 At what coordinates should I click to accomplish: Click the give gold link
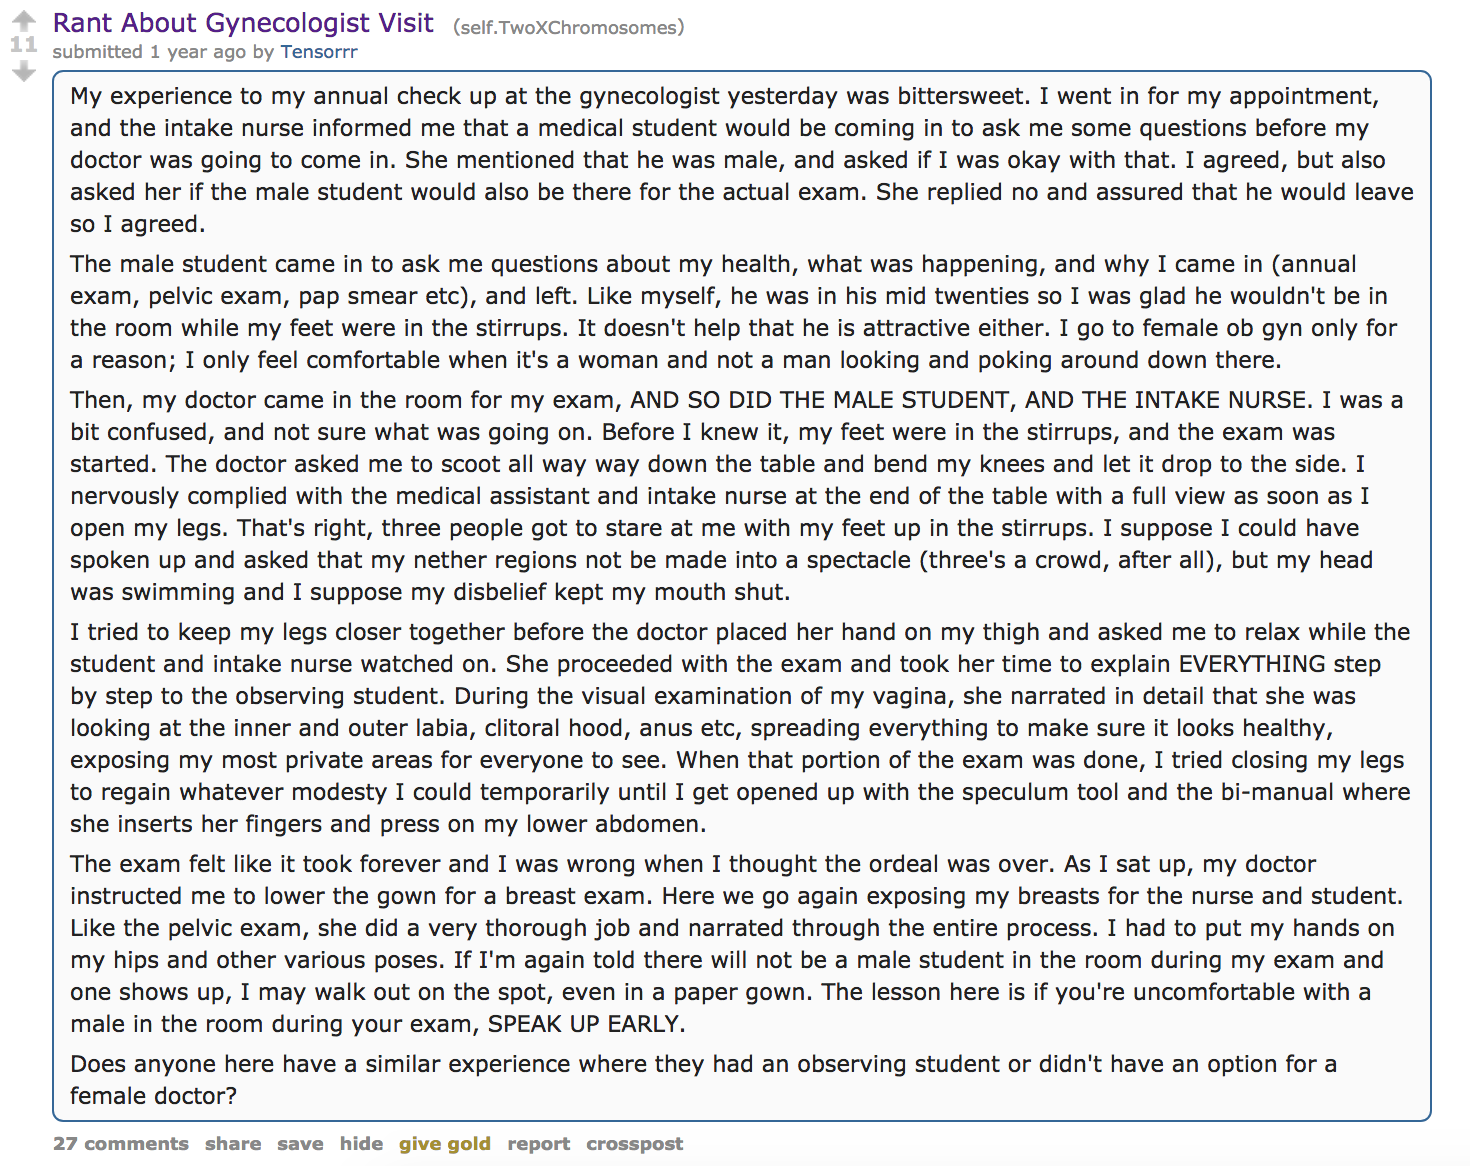(445, 1143)
